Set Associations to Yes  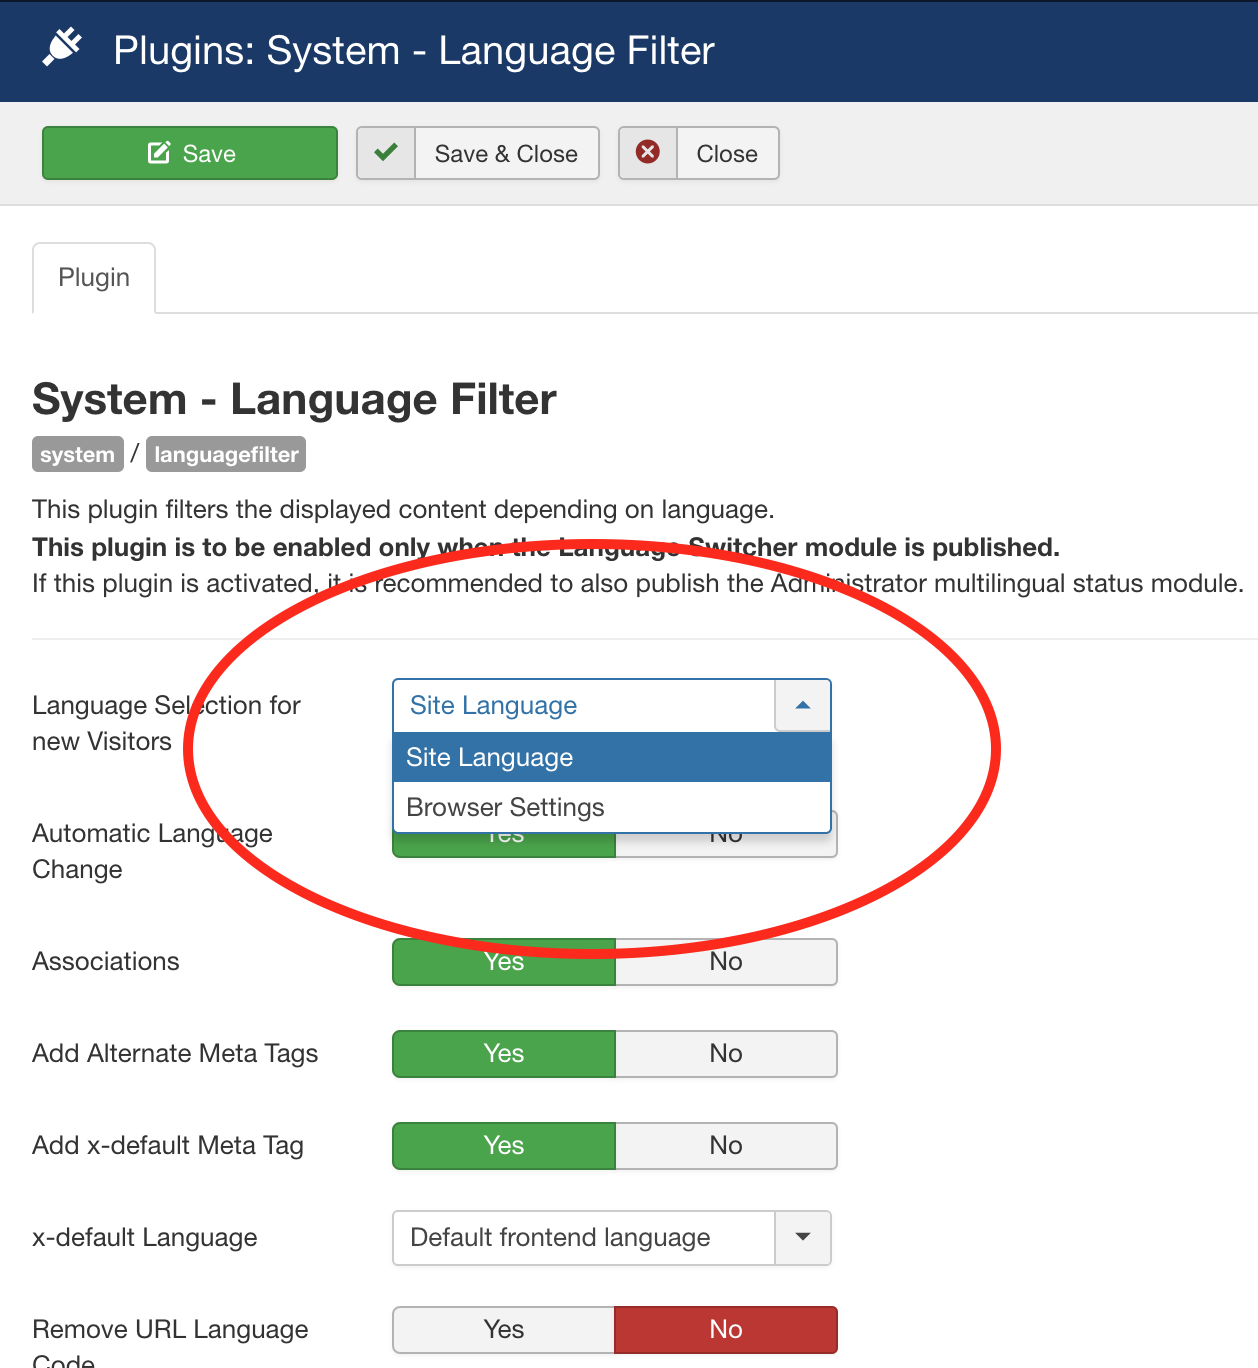coord(504,964)
